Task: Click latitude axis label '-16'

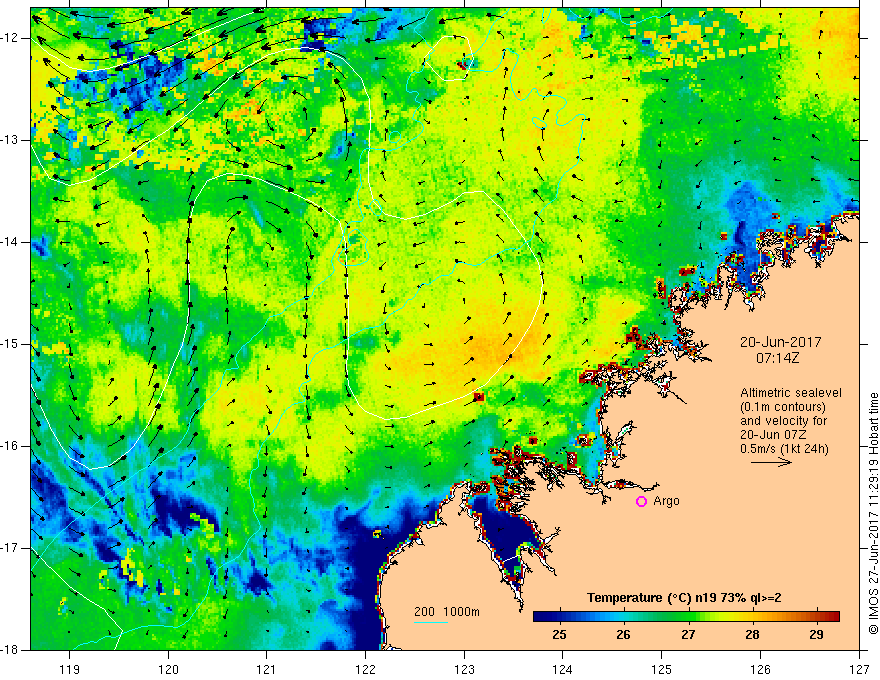Action: (11, 446)
